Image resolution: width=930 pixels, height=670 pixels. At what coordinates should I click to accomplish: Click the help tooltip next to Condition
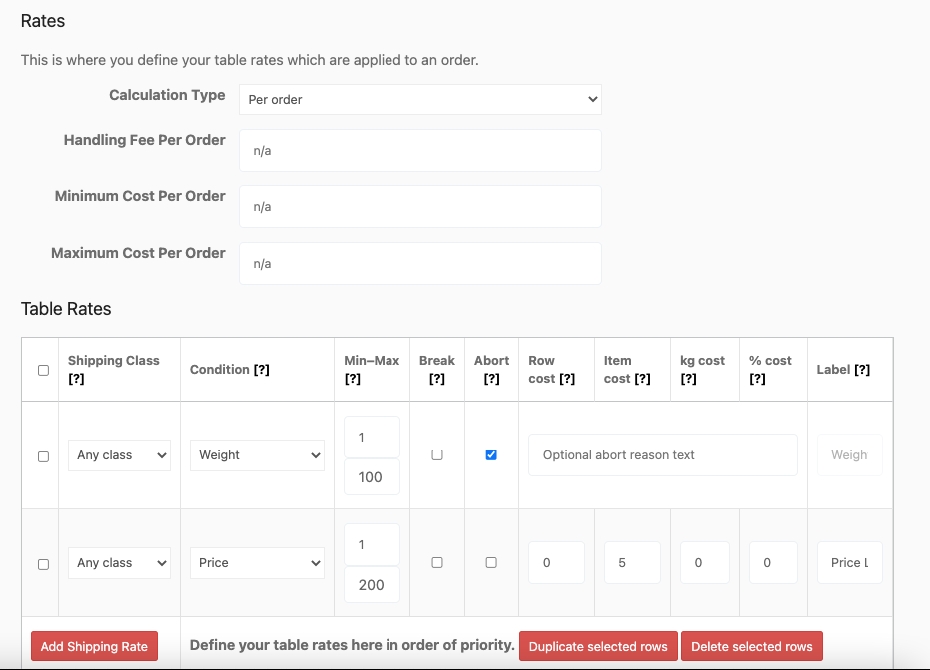[x=261, y=370]
